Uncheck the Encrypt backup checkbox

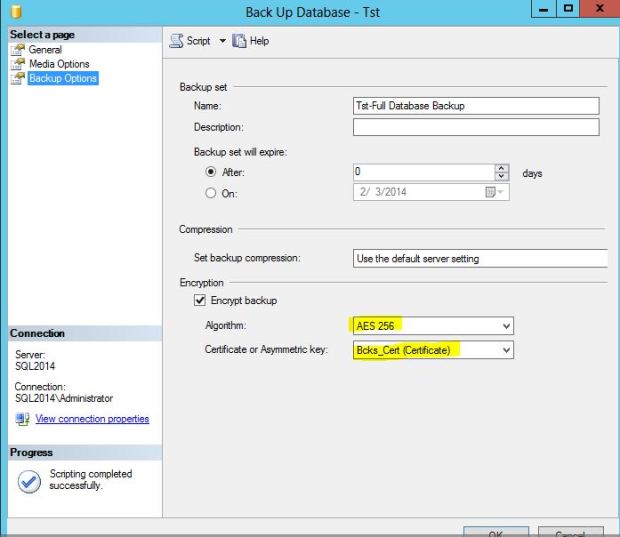click(x=200, y=301)
